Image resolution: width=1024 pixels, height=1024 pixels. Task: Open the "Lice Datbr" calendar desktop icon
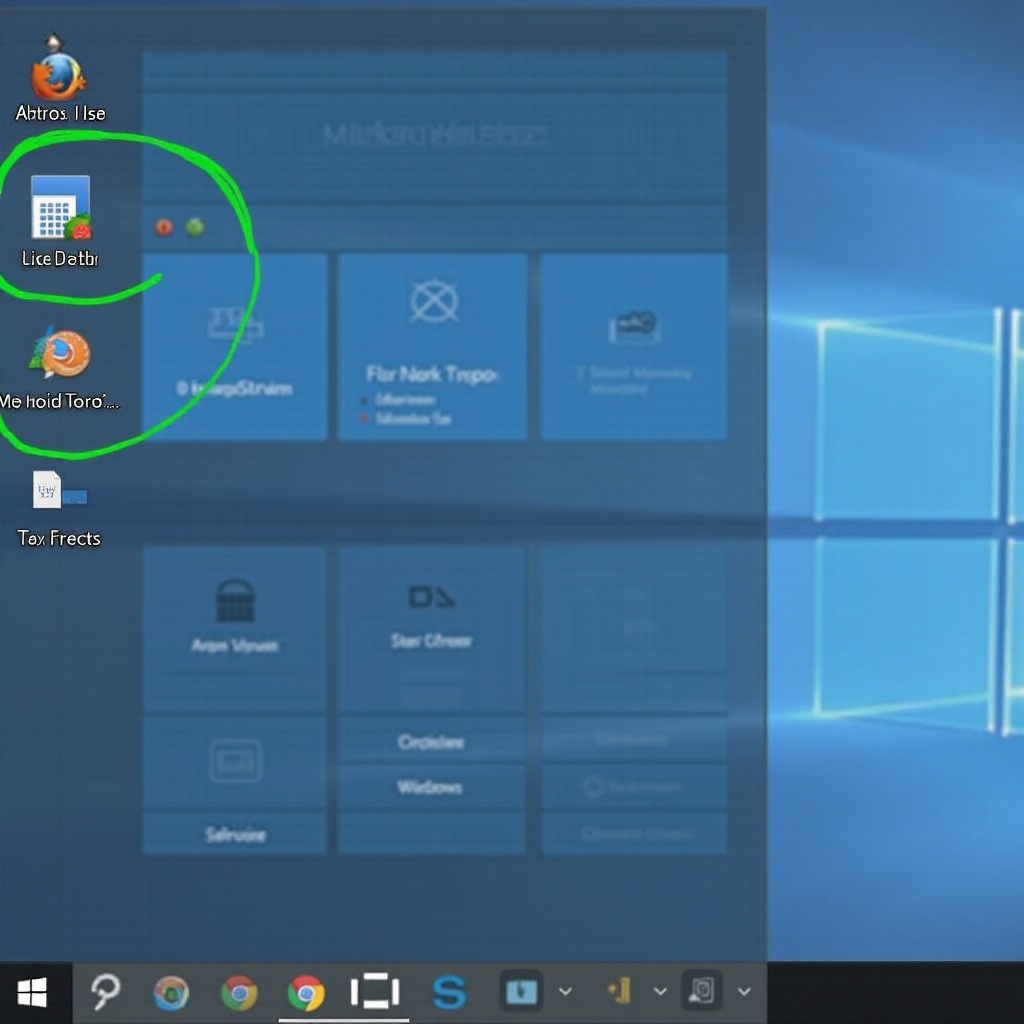coord(60,208)
